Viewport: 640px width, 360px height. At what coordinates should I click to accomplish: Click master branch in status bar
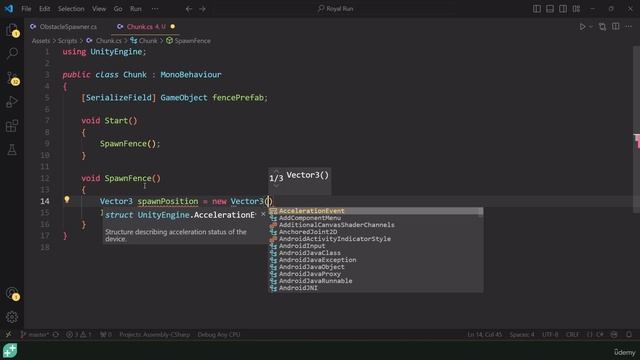(x=35, y=334)
